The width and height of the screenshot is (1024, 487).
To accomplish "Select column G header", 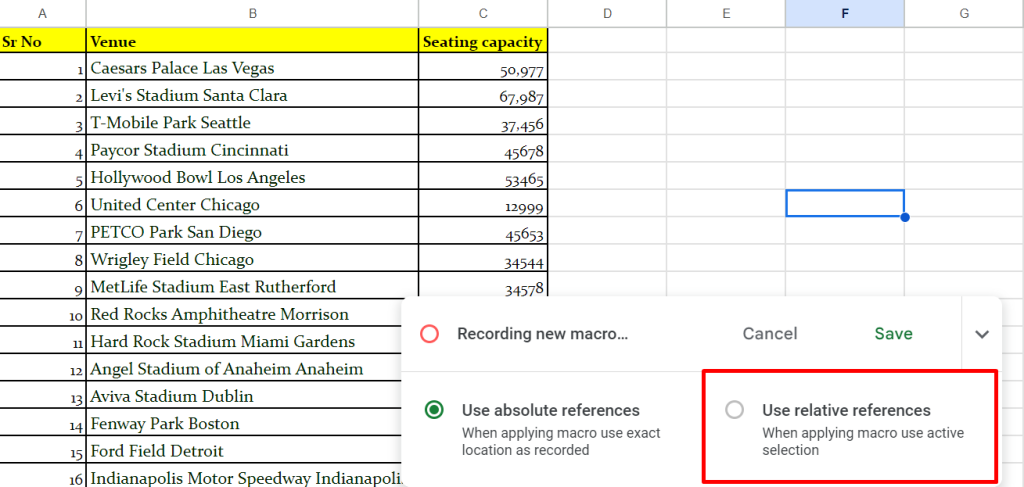I will tap(964, 13).
